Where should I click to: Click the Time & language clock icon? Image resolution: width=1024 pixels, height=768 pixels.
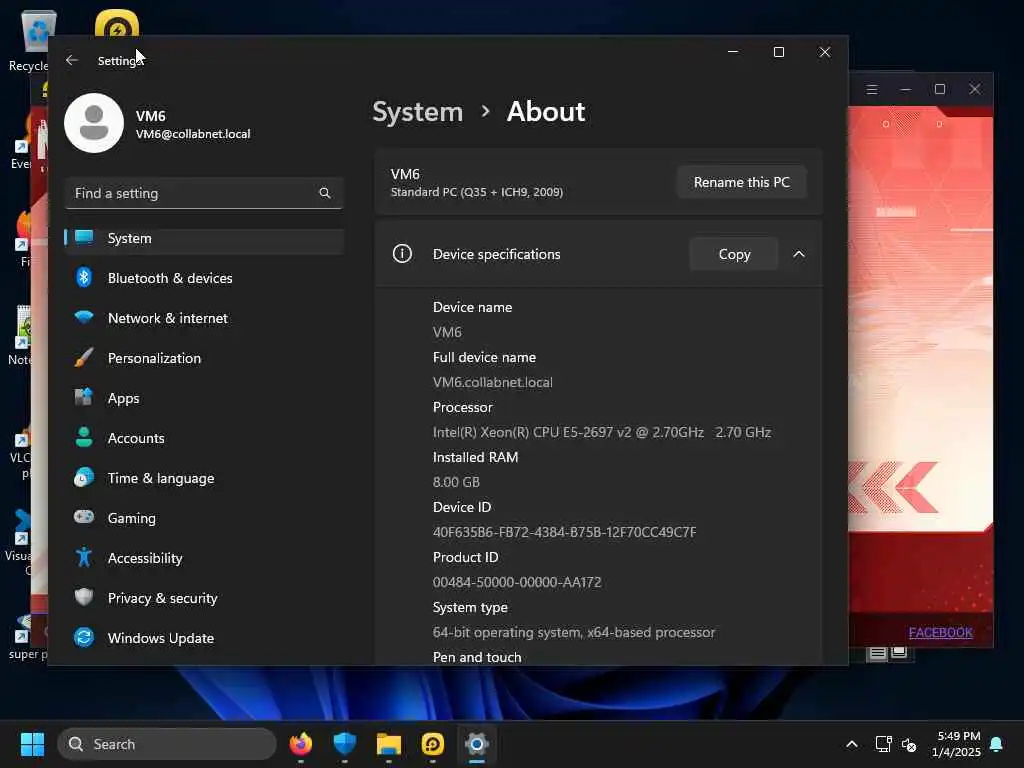[84, 477]
